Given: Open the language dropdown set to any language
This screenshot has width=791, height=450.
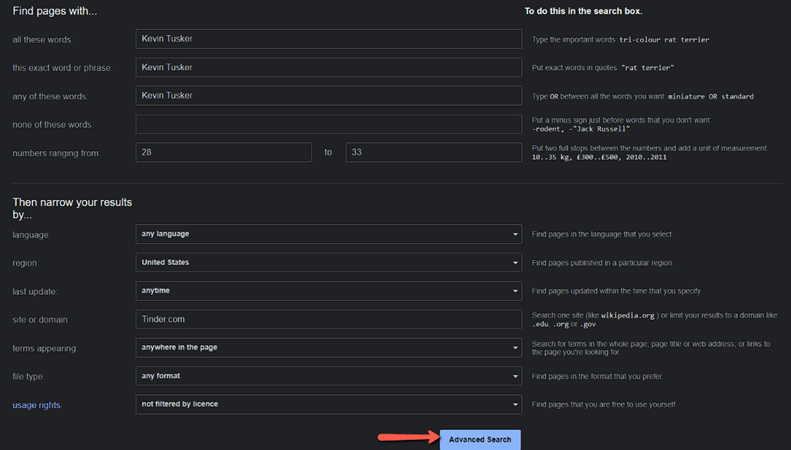Looking at the screenshot, I should 328,234.
